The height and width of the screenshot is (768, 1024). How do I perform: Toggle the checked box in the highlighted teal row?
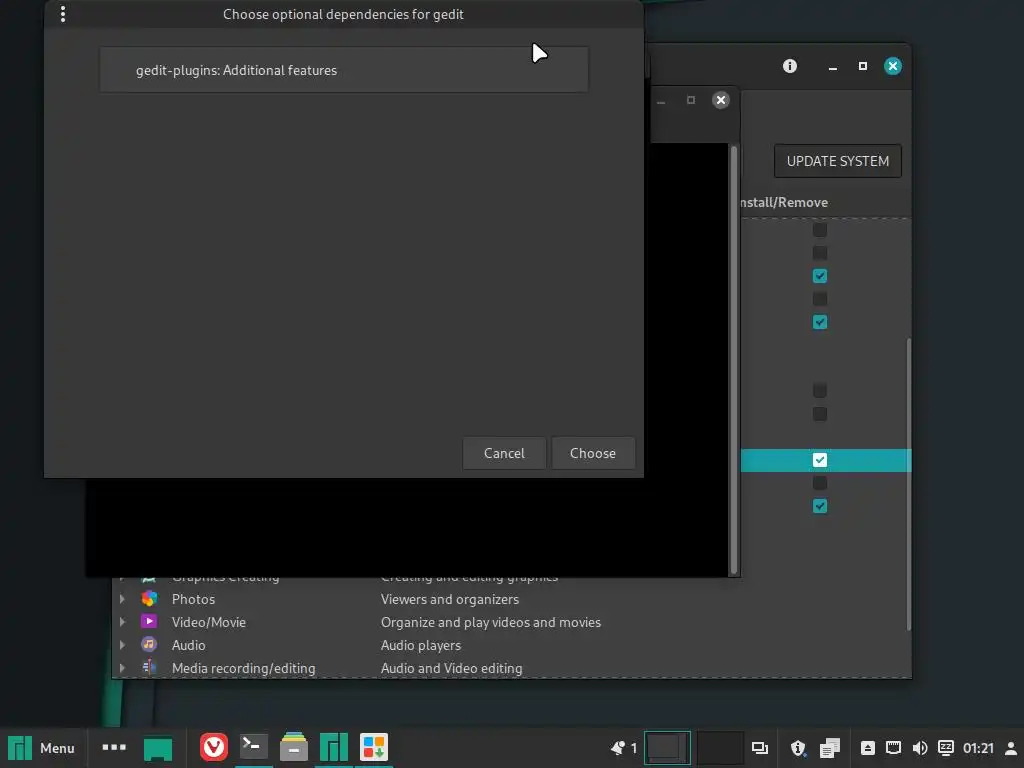[x=820, y=460]
